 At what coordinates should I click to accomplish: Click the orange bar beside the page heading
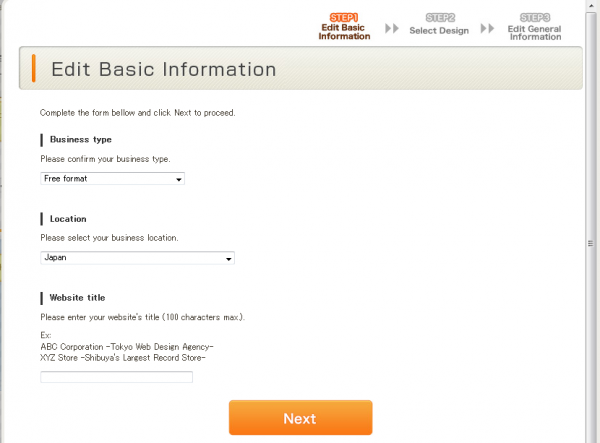click(34, 69)
